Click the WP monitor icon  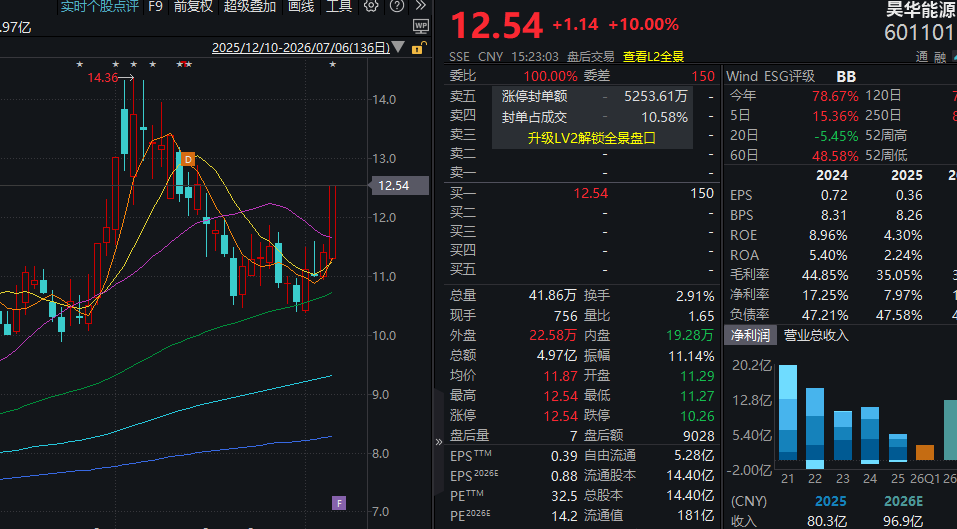[421, 26]
